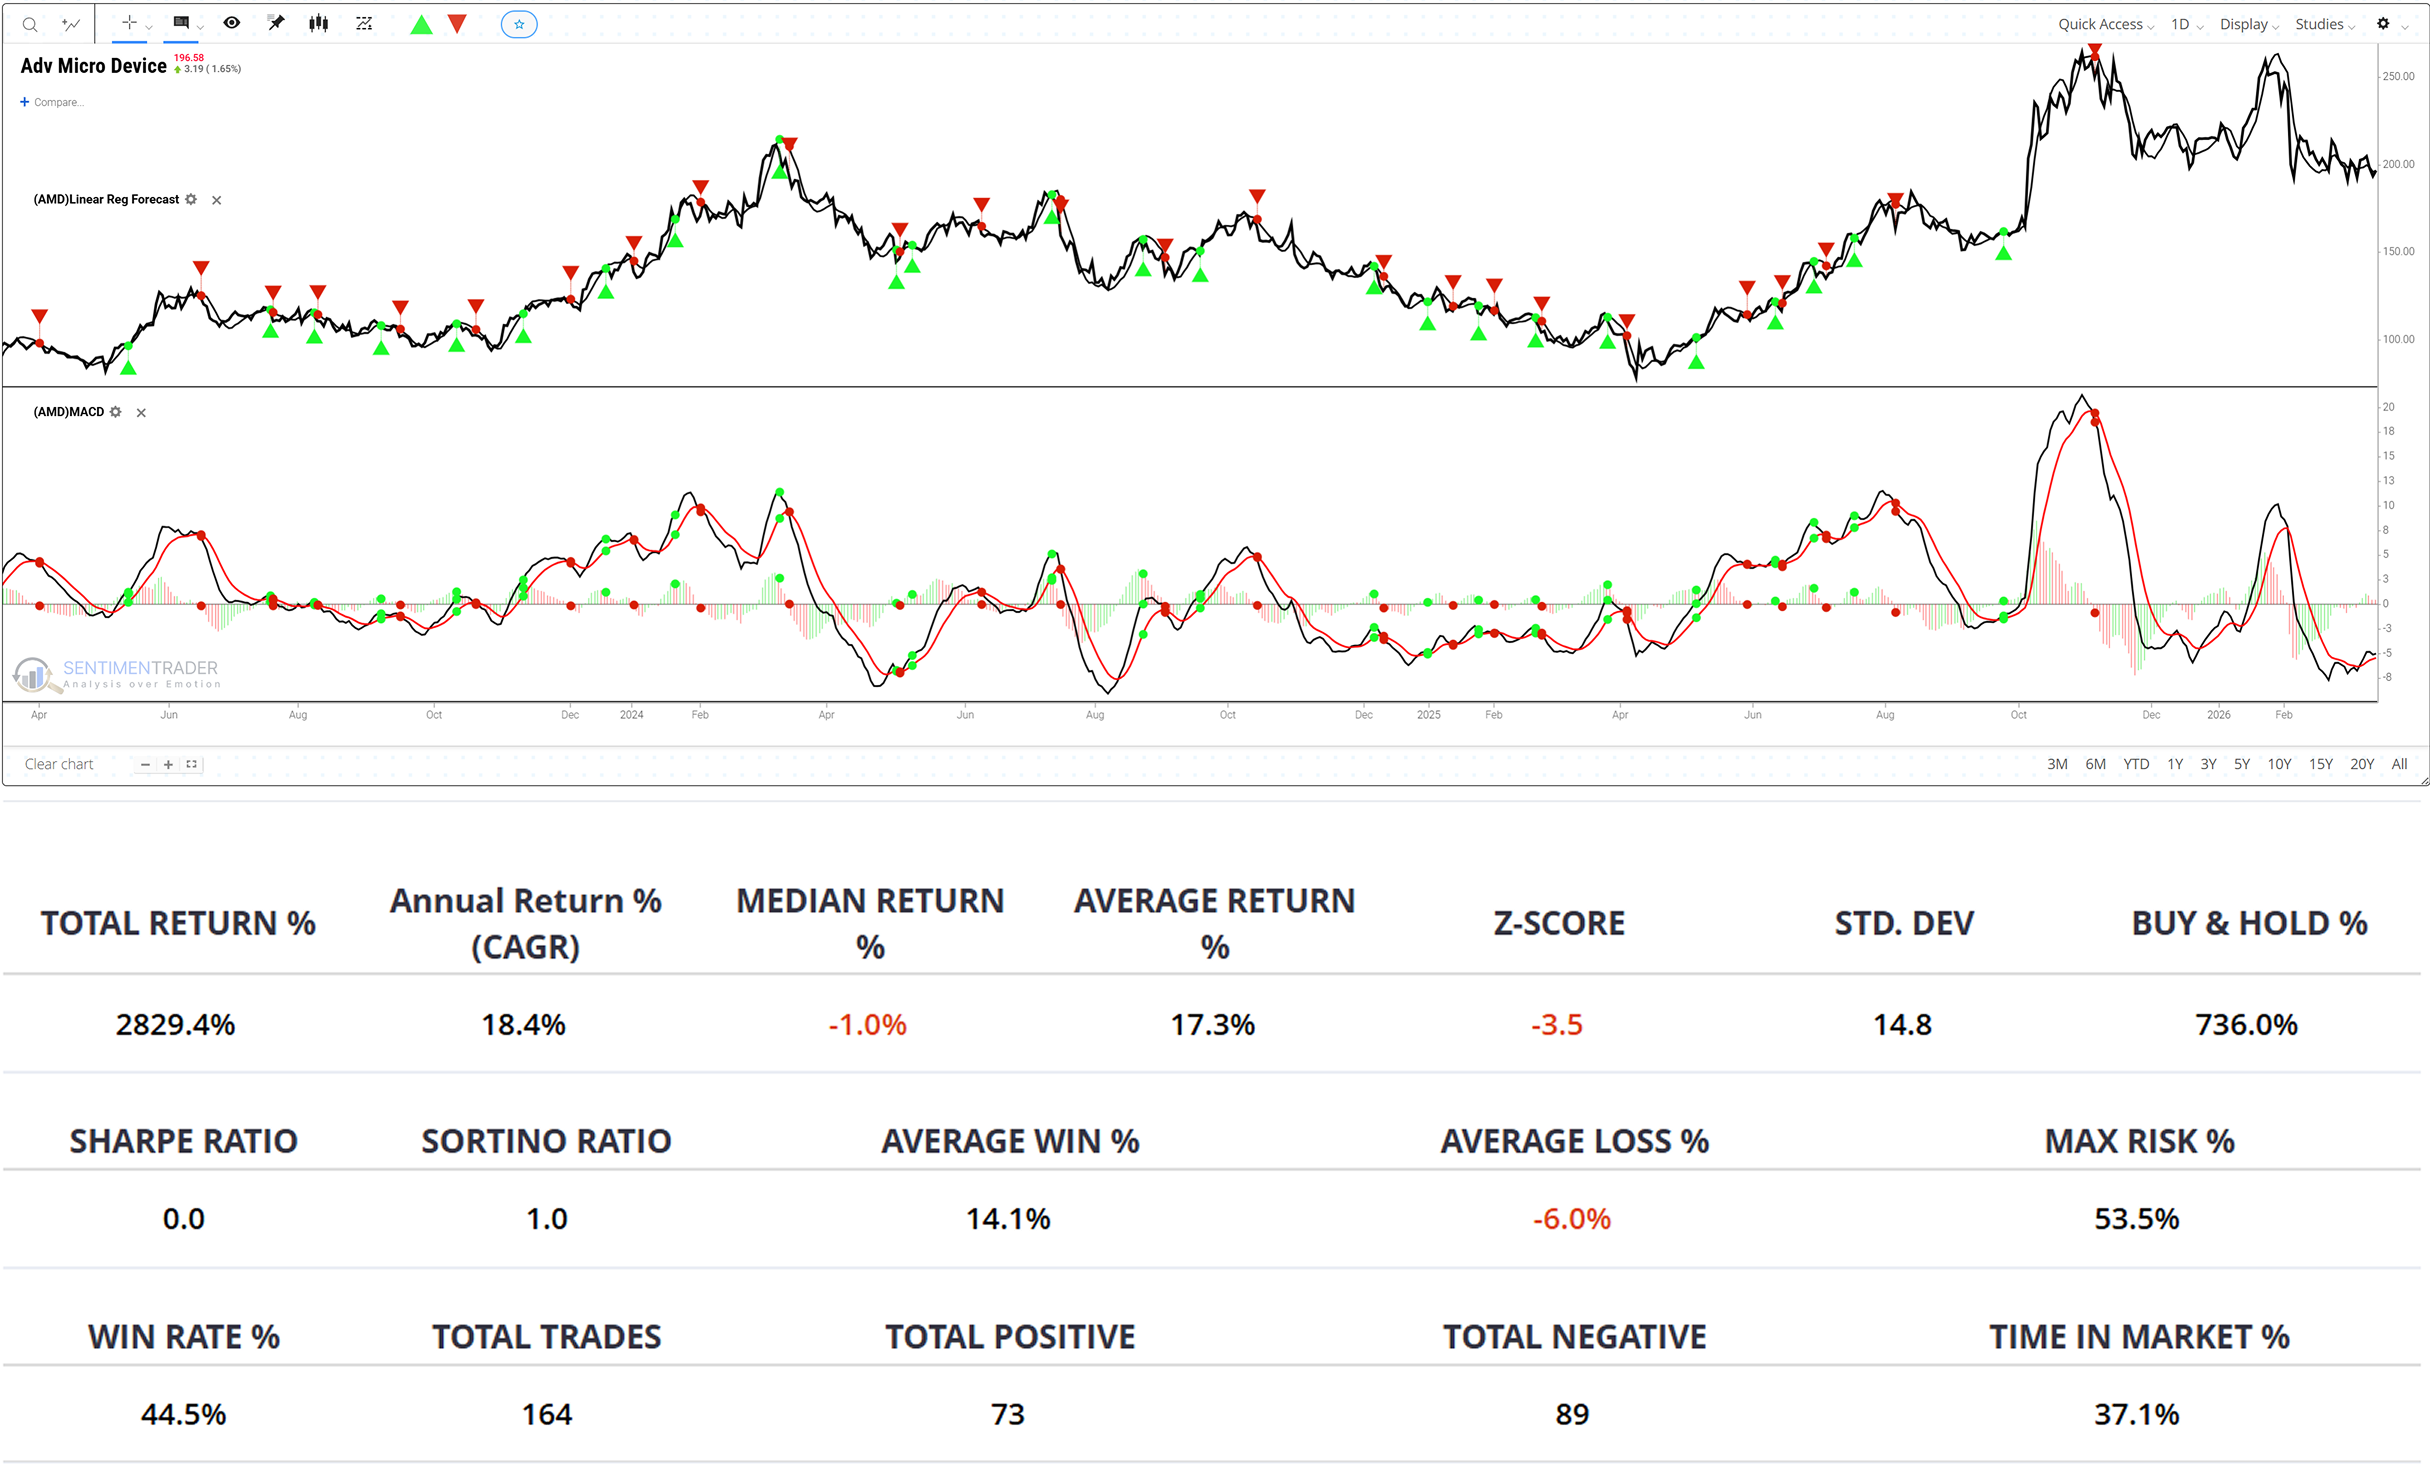Open the MACD indicator settings gear

point(116,412)
